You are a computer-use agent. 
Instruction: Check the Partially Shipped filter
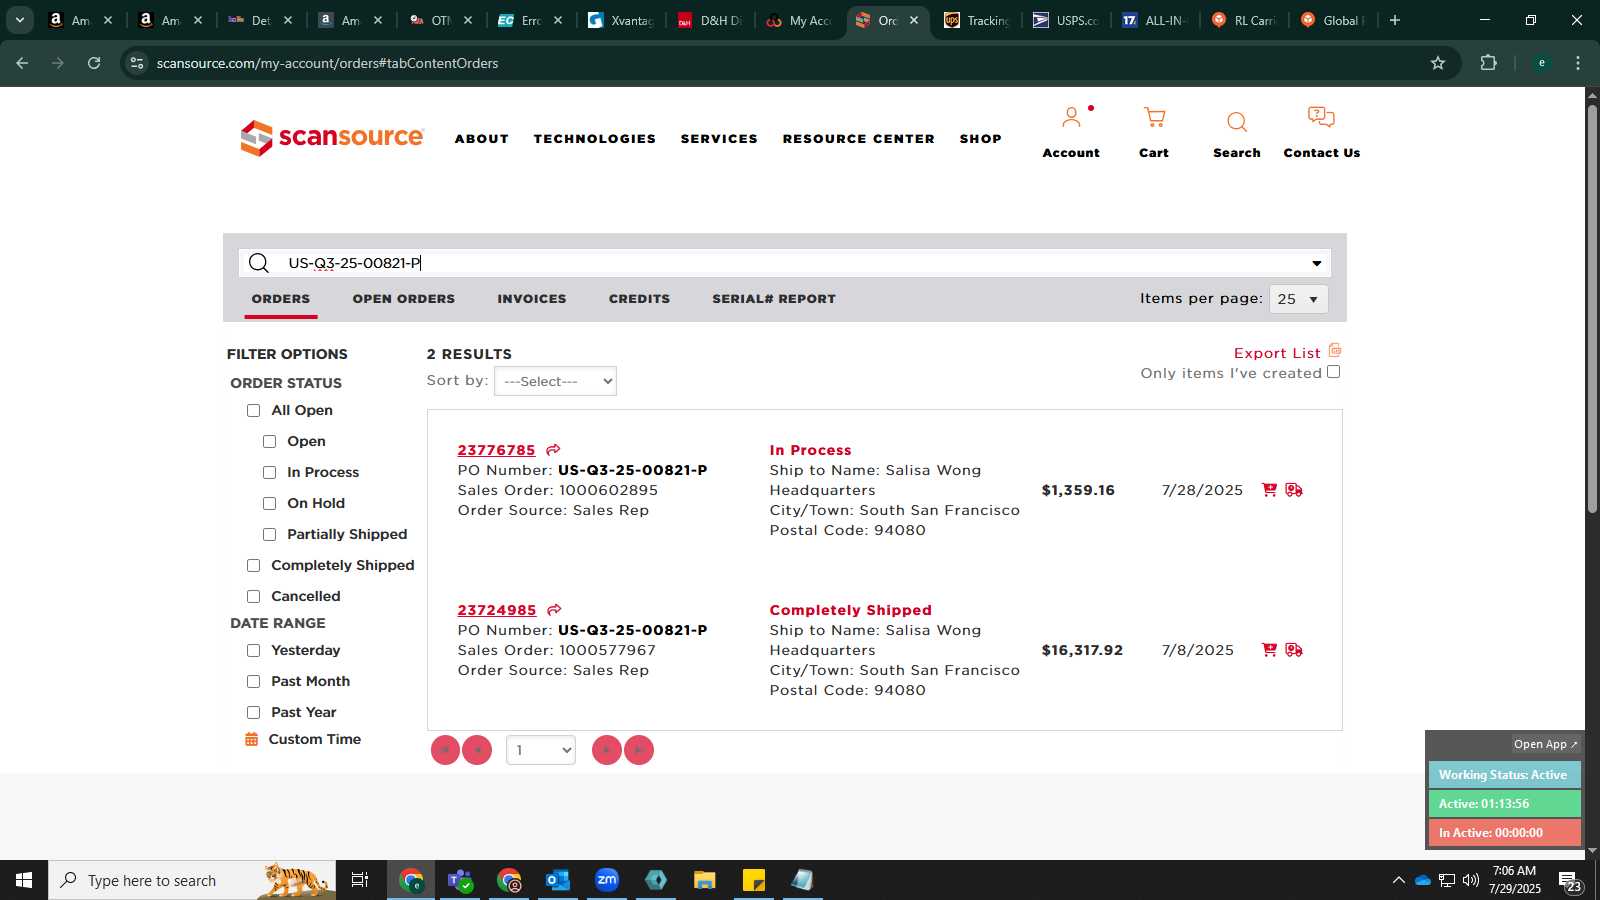(x=269, y=535)
